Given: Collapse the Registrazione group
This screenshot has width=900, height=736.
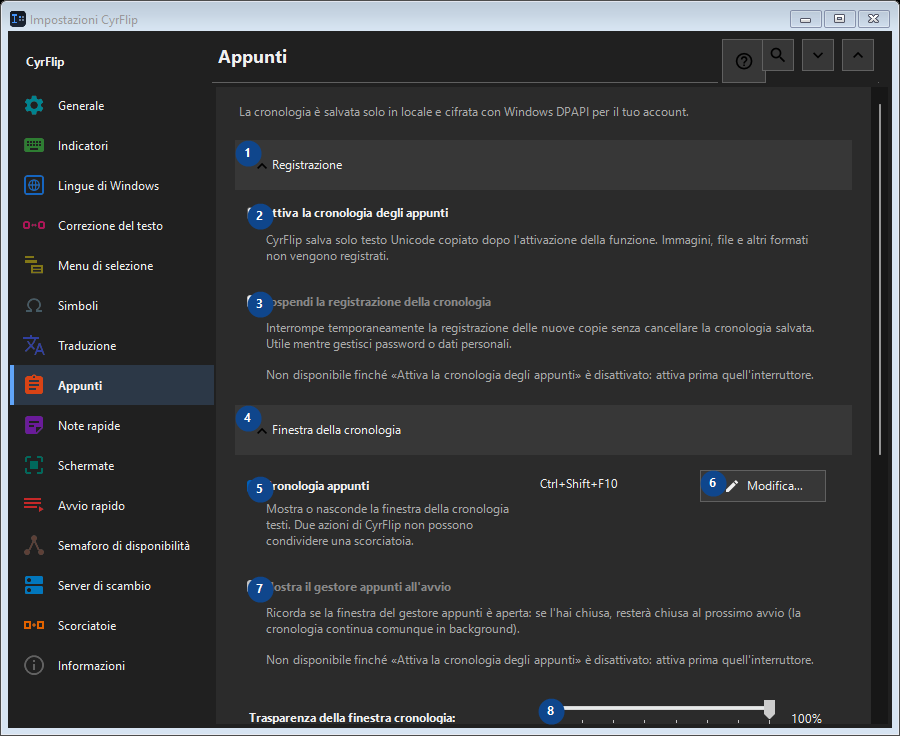Looking at the screenshot, I should (543, 165).
